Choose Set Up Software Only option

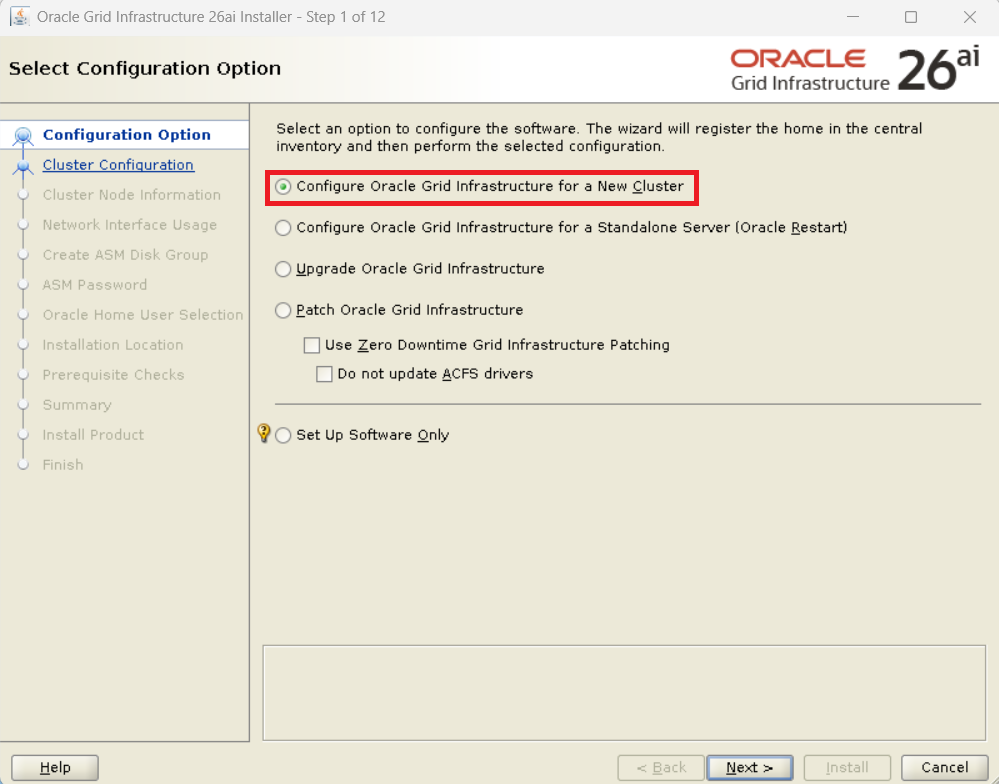tap(284, 436)
